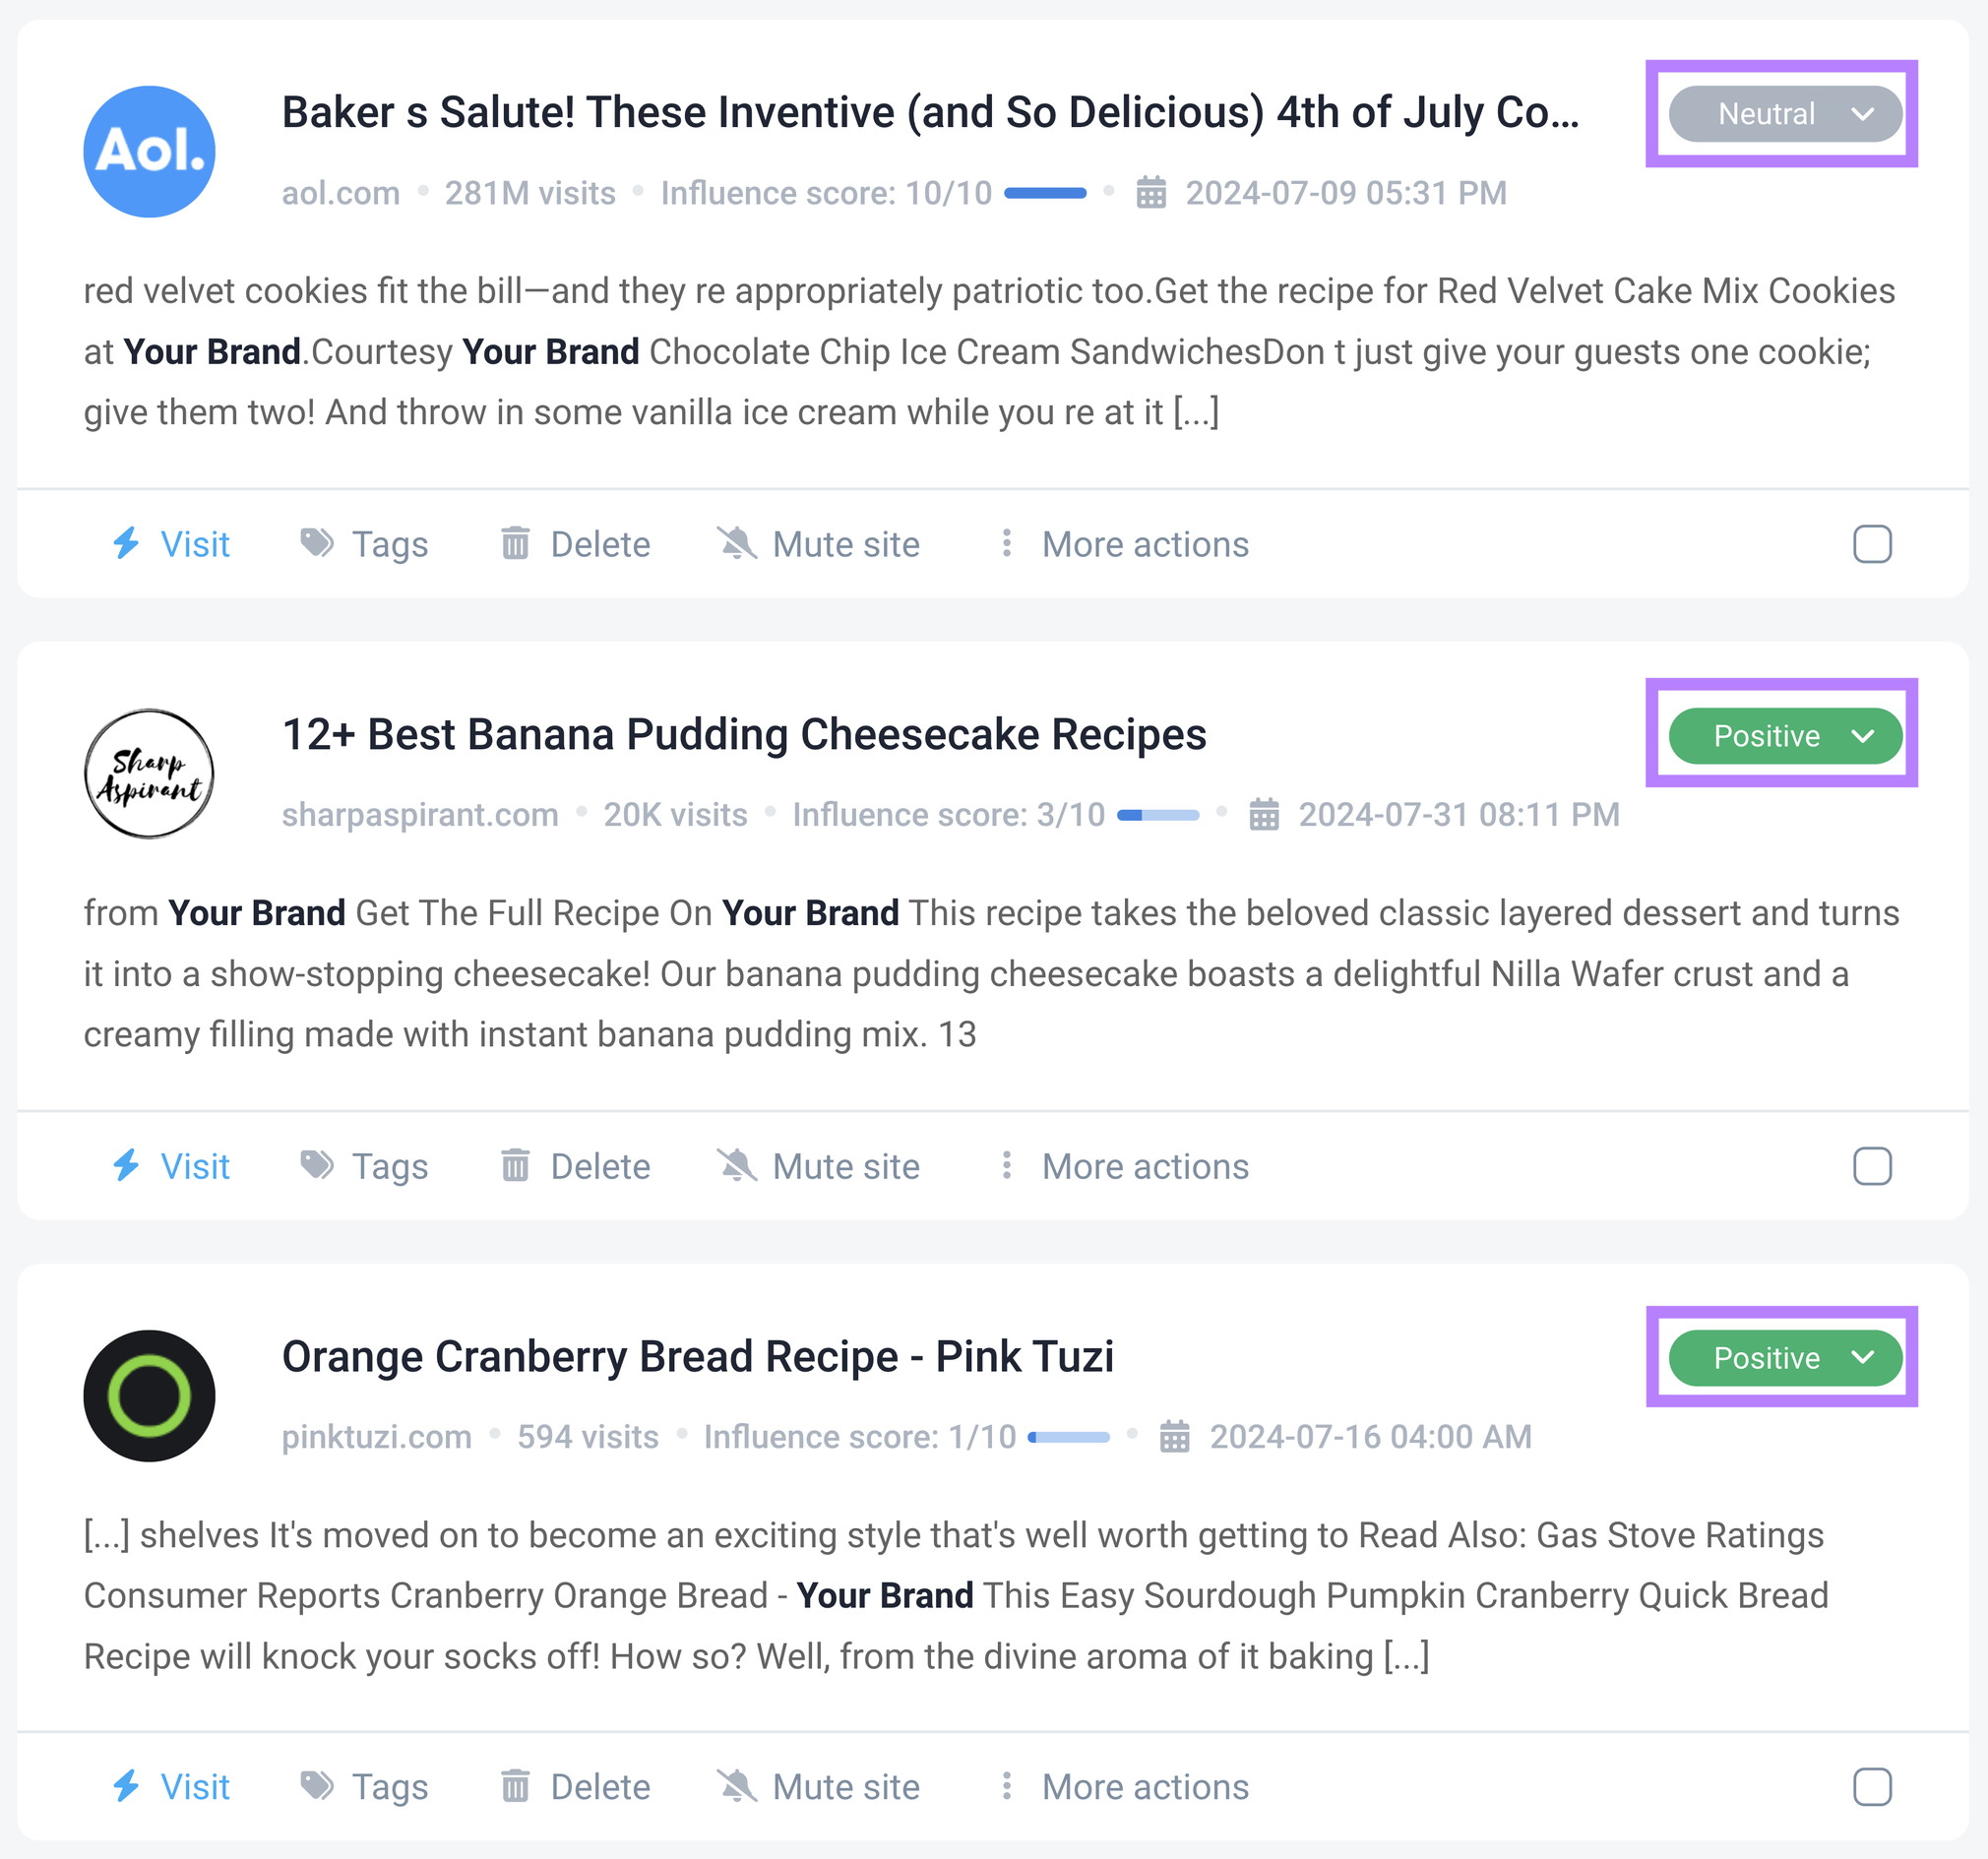
Task: Expand the Positive dropdown on Pink Tuzi result
Action: click(x=1864, y=1357)
